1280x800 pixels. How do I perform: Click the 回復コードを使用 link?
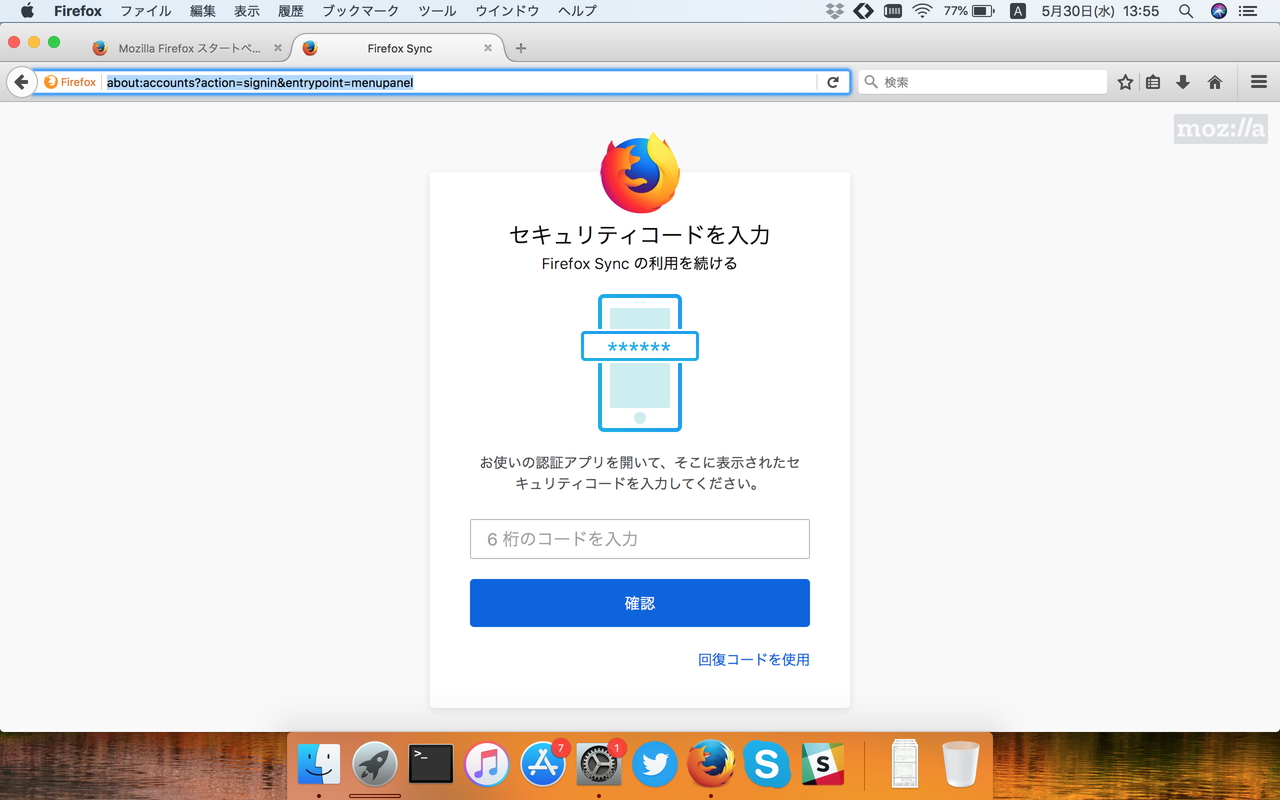click(x=755, y=659)
